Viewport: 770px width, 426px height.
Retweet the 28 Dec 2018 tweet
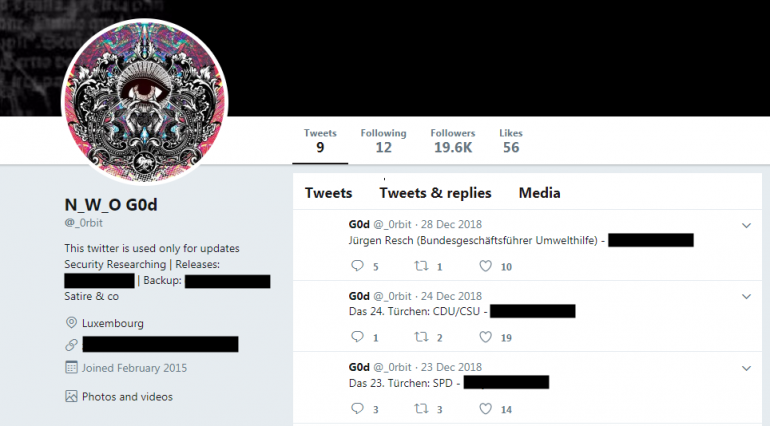421,266
